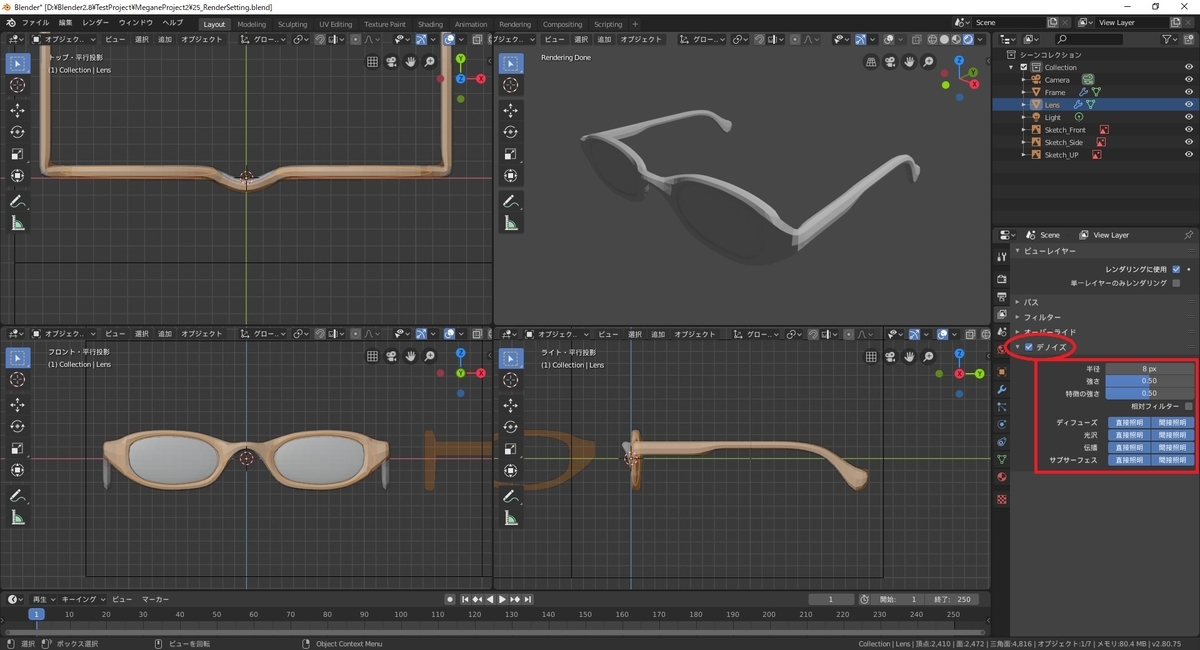Select the Move tool in top-left viewport
The height and width of the screenshot is (650, 1200).
tap(18, 110)
